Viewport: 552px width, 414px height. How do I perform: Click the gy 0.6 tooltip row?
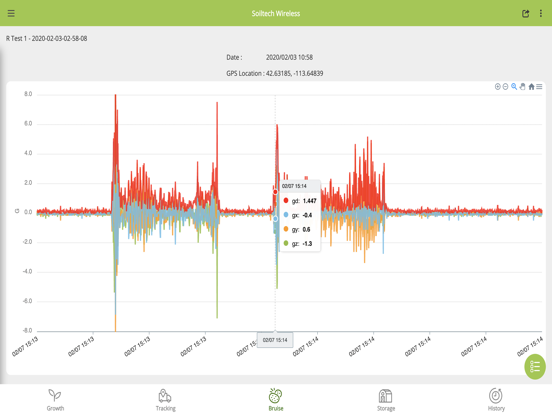(x=300, y=229)
